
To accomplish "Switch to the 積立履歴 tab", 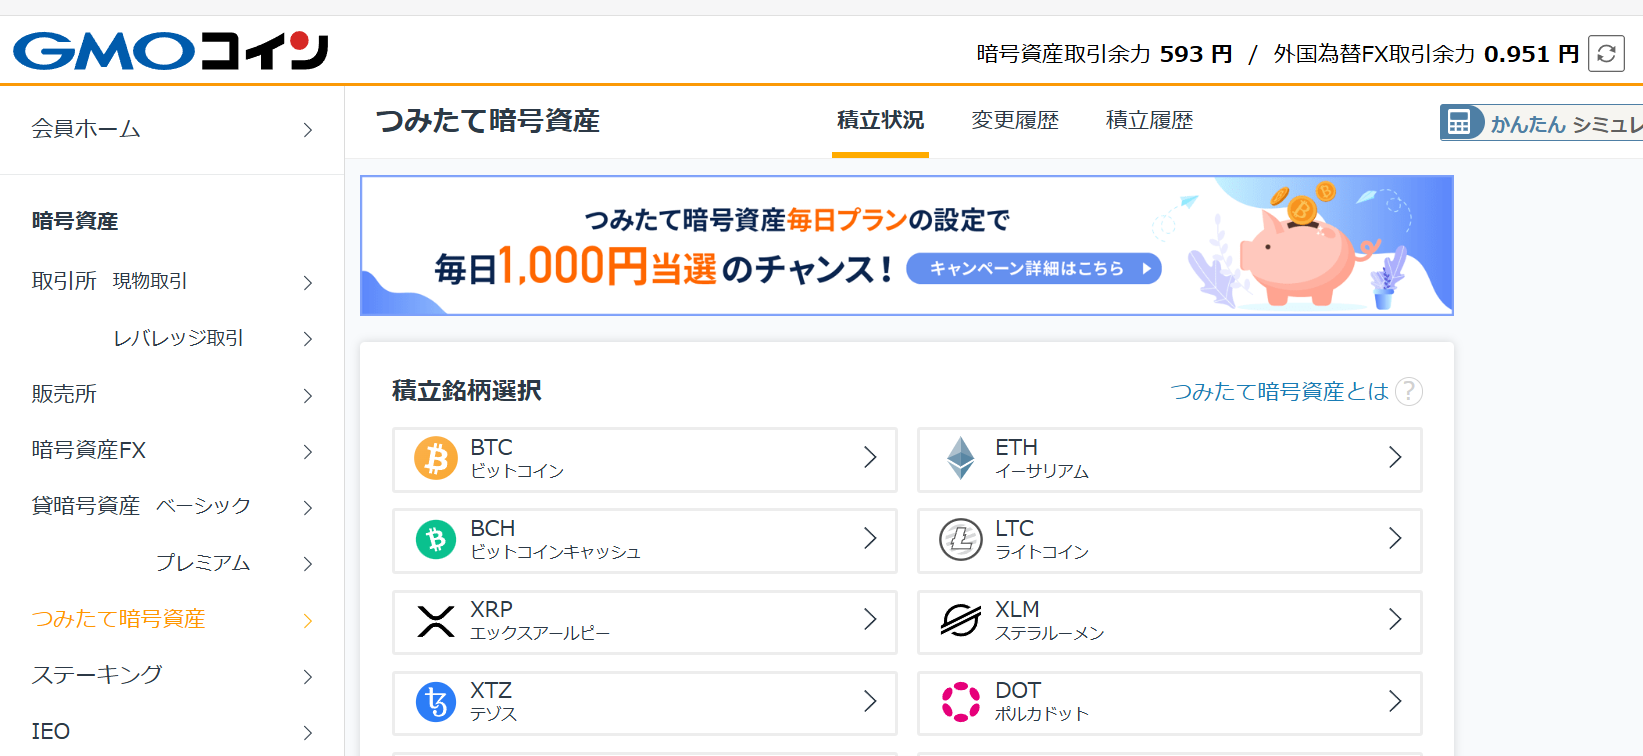I will tap(1150, 121).
